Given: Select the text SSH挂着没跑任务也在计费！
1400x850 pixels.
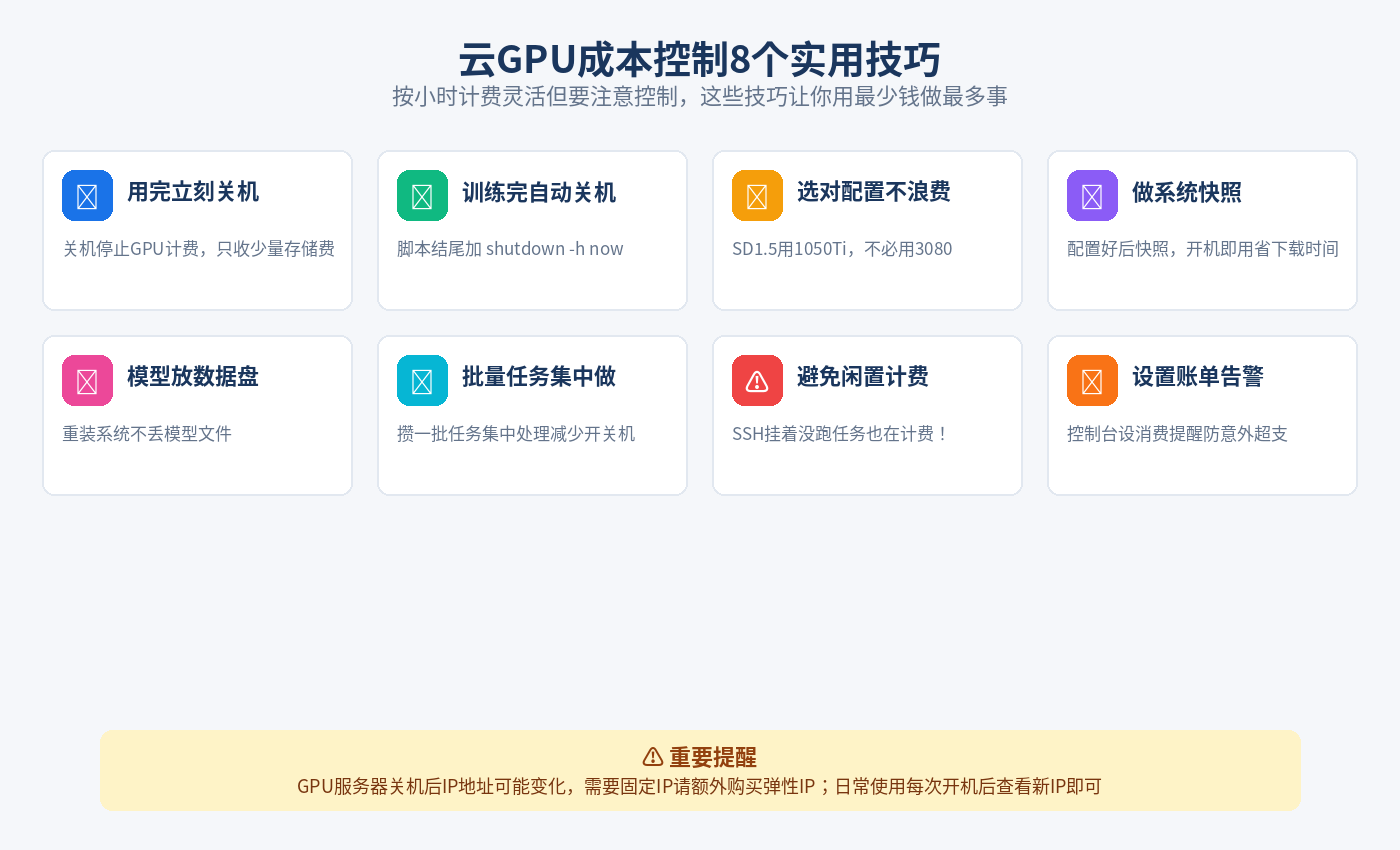Looking at the screenshot, I should (x=841, y=434).
